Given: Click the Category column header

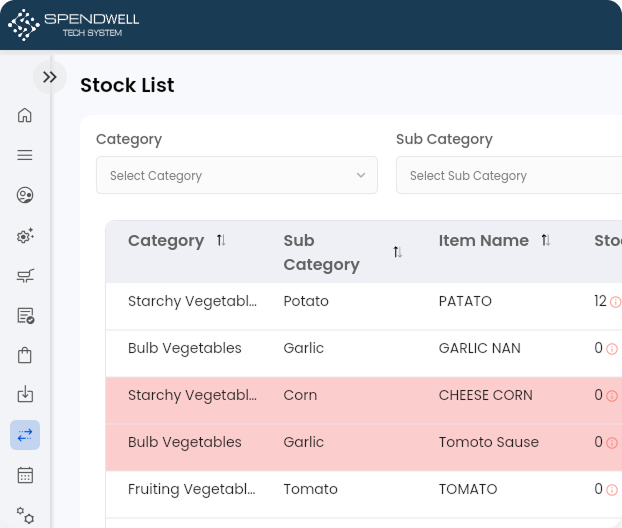Looking at the screenshot, I should pos(166,240).
